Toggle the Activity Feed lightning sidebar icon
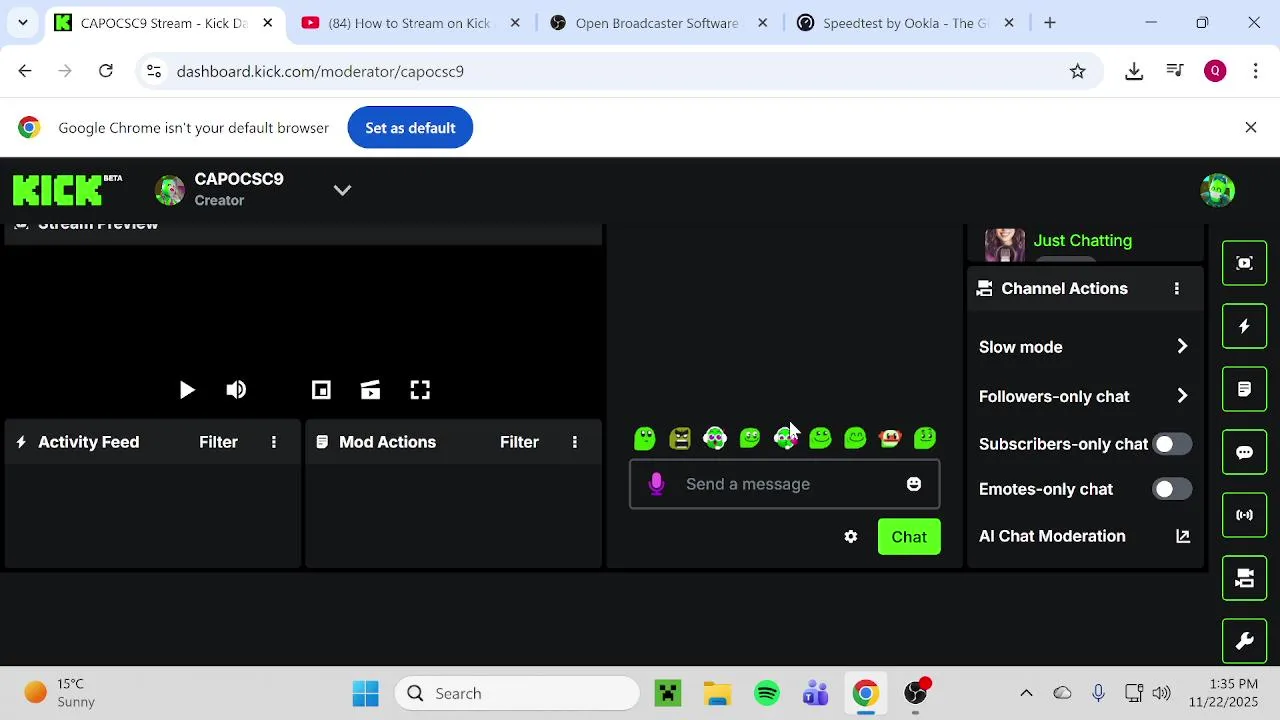Viewport: 1280px width, 720px height. click(1244, 326)
